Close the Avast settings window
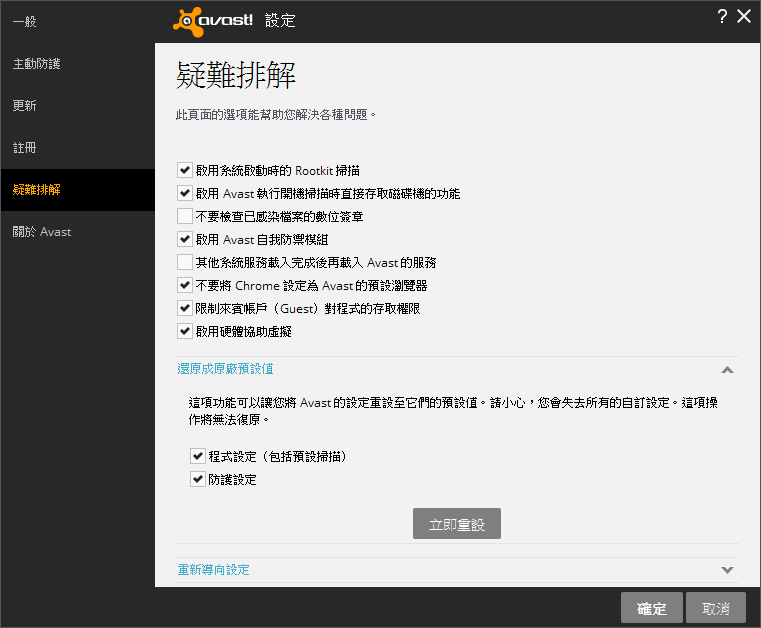 [x=744, y=16]
